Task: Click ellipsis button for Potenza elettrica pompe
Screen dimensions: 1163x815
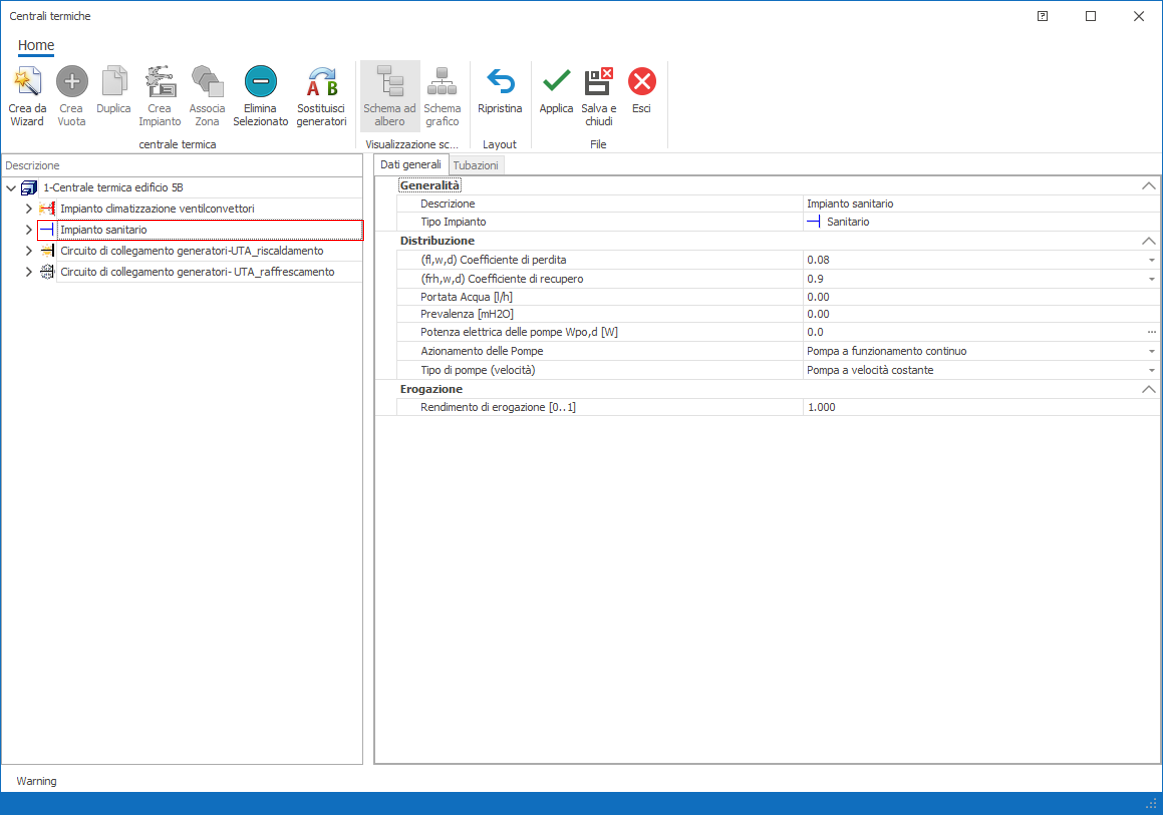Action: click(1151, 332)
